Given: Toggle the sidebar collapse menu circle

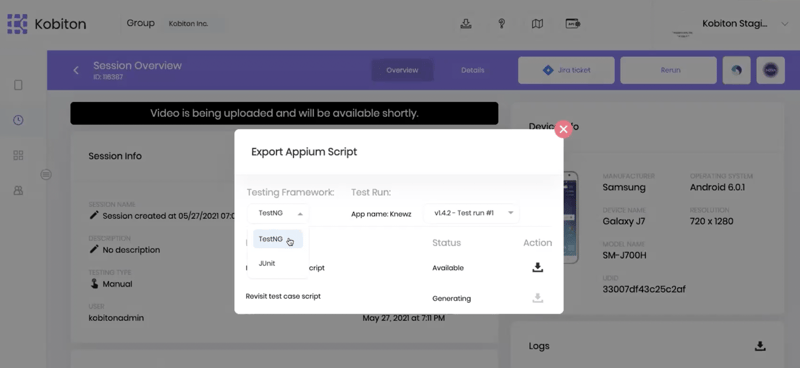Looking at the screenshot, I should point(46,175).
